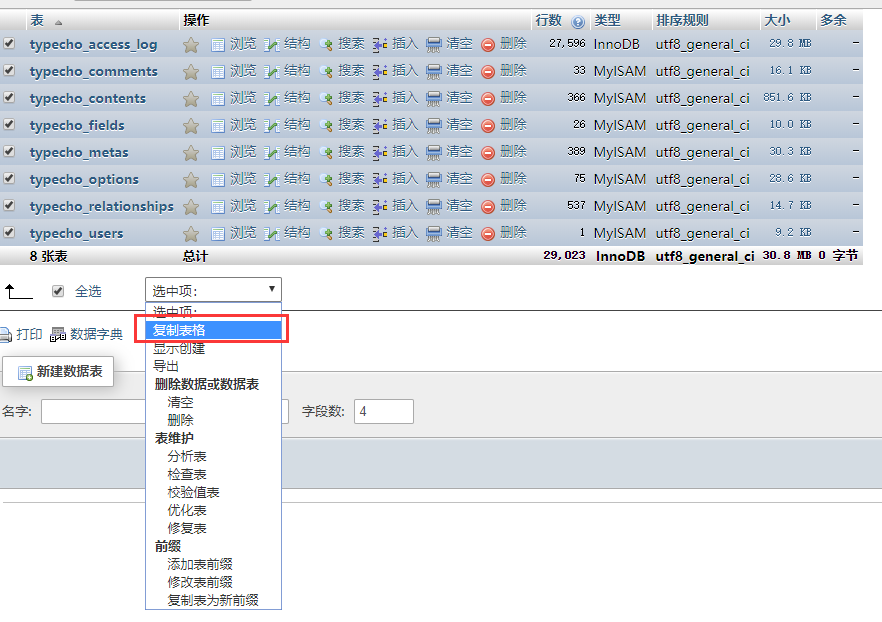Click 删除 delete icon for typecho_access_log

pyautogui.click(x=488, y=45)
